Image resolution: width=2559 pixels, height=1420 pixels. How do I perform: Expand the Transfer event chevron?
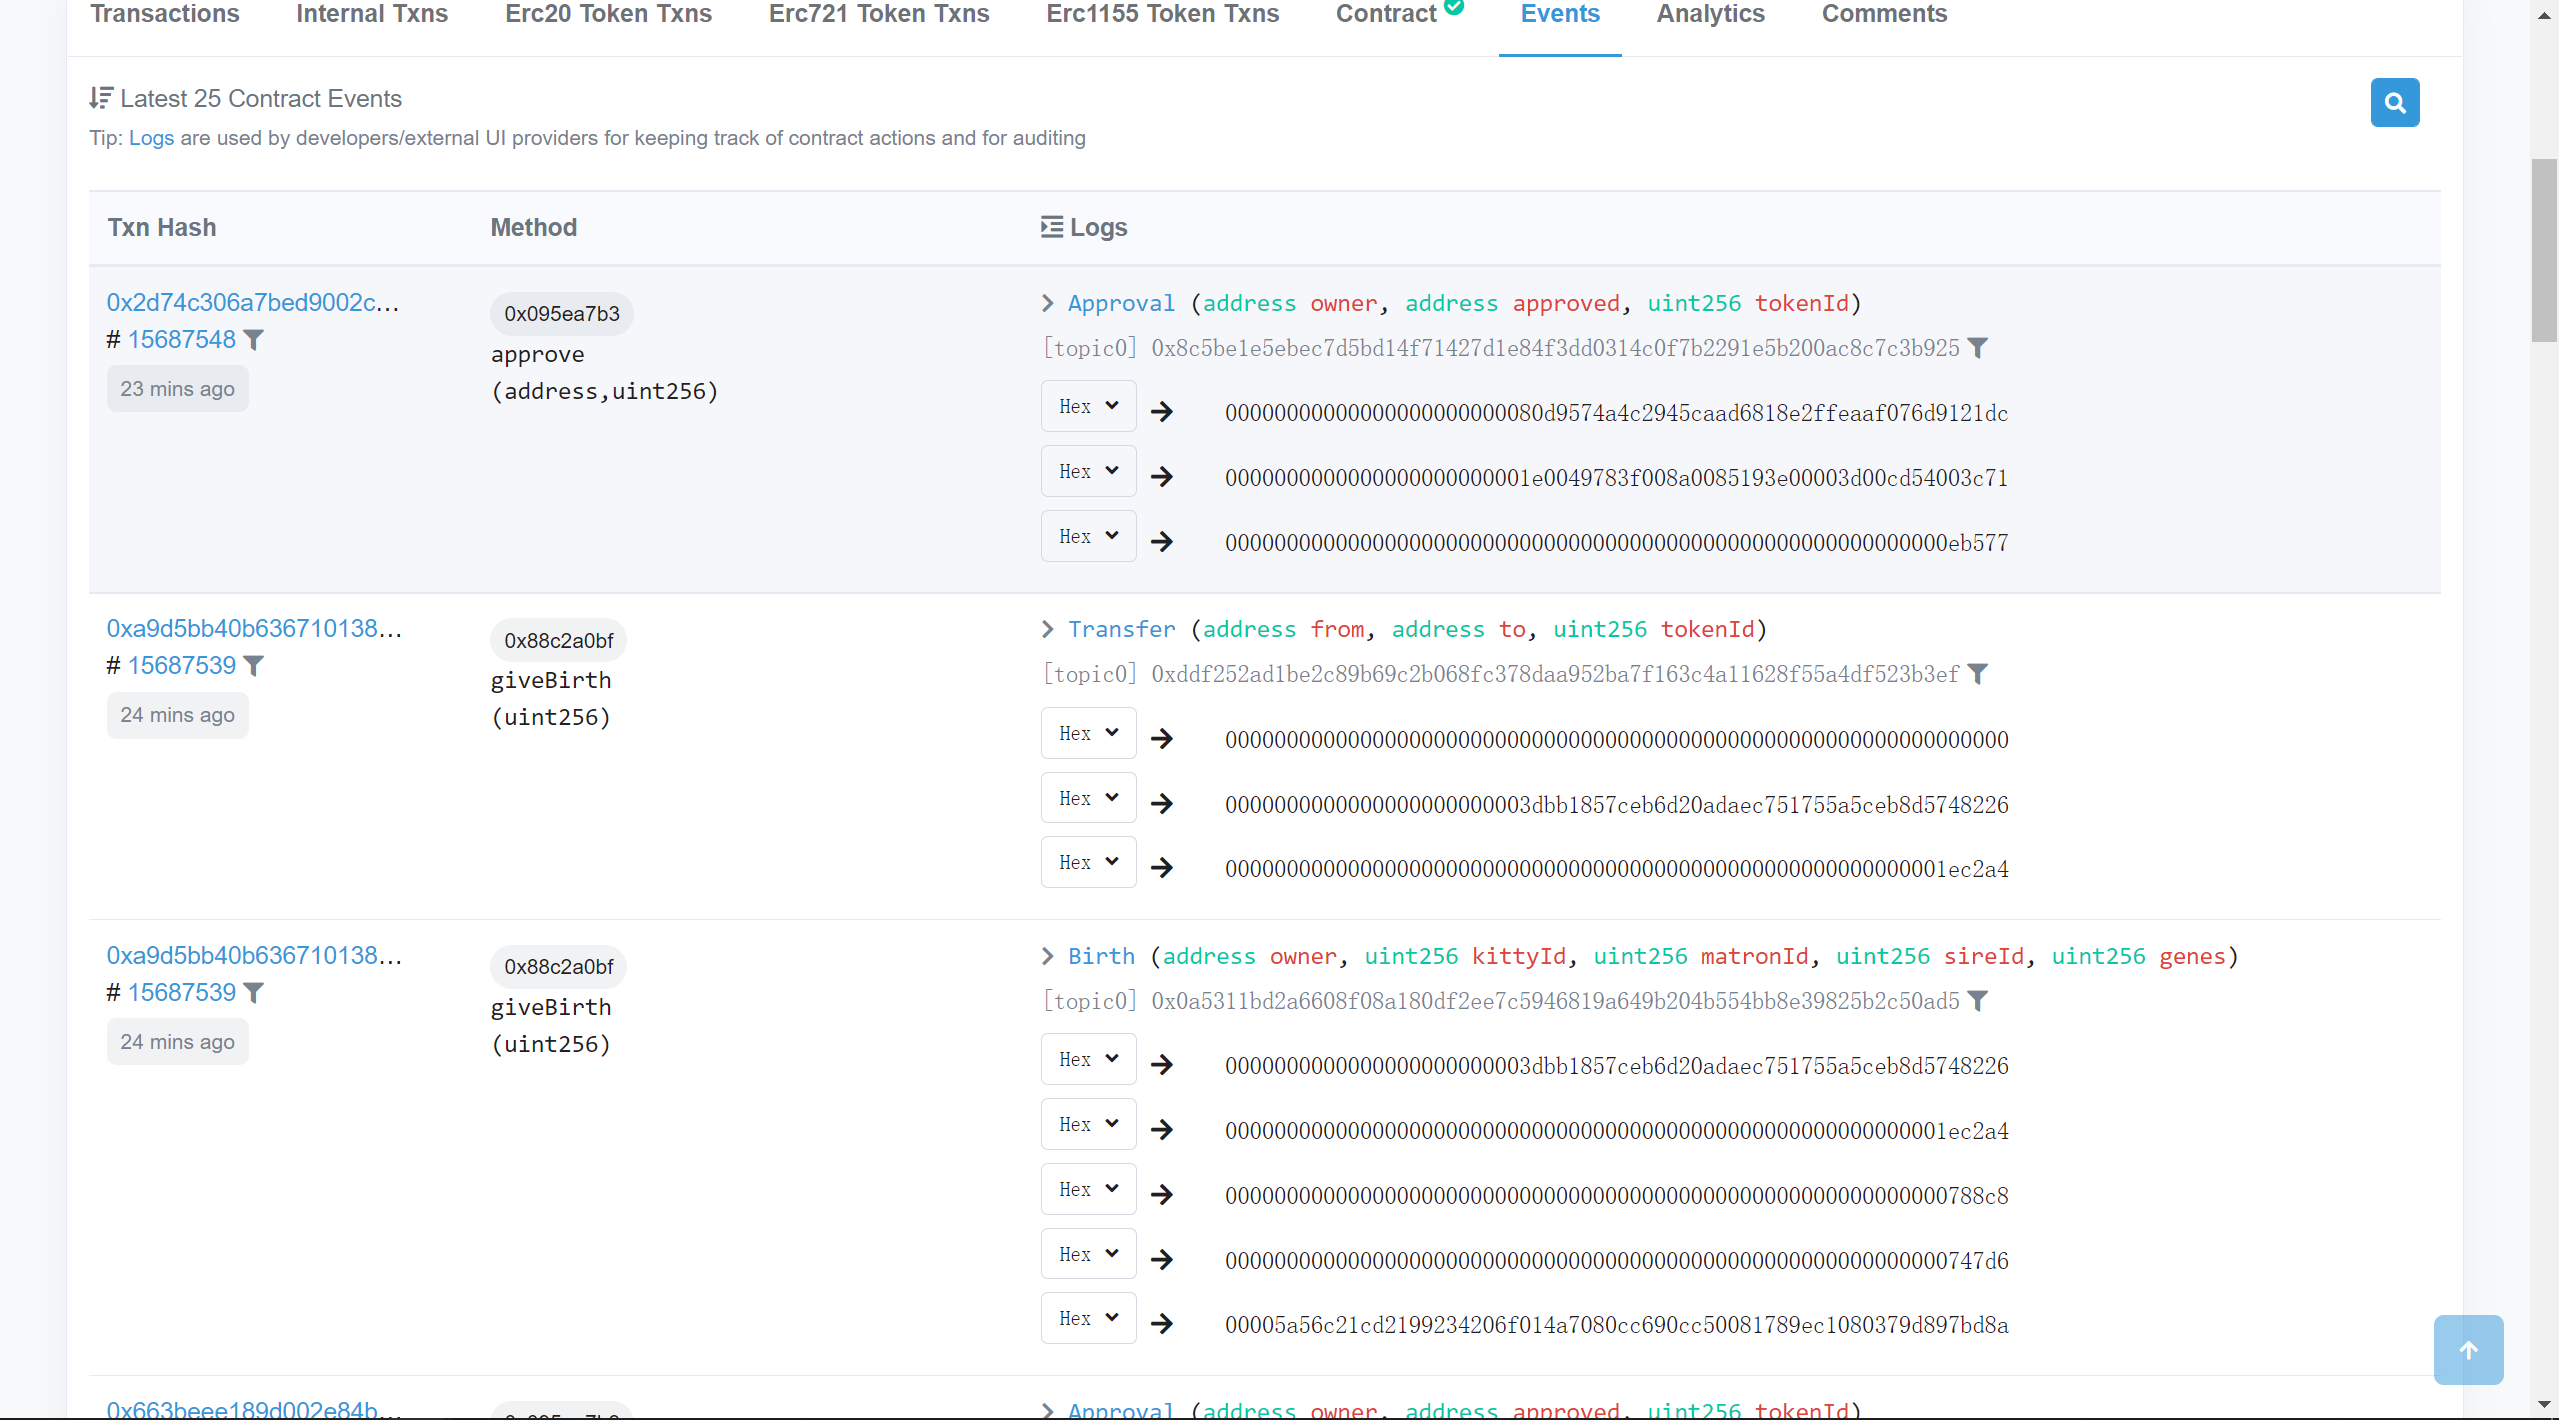pos(1047,629)
